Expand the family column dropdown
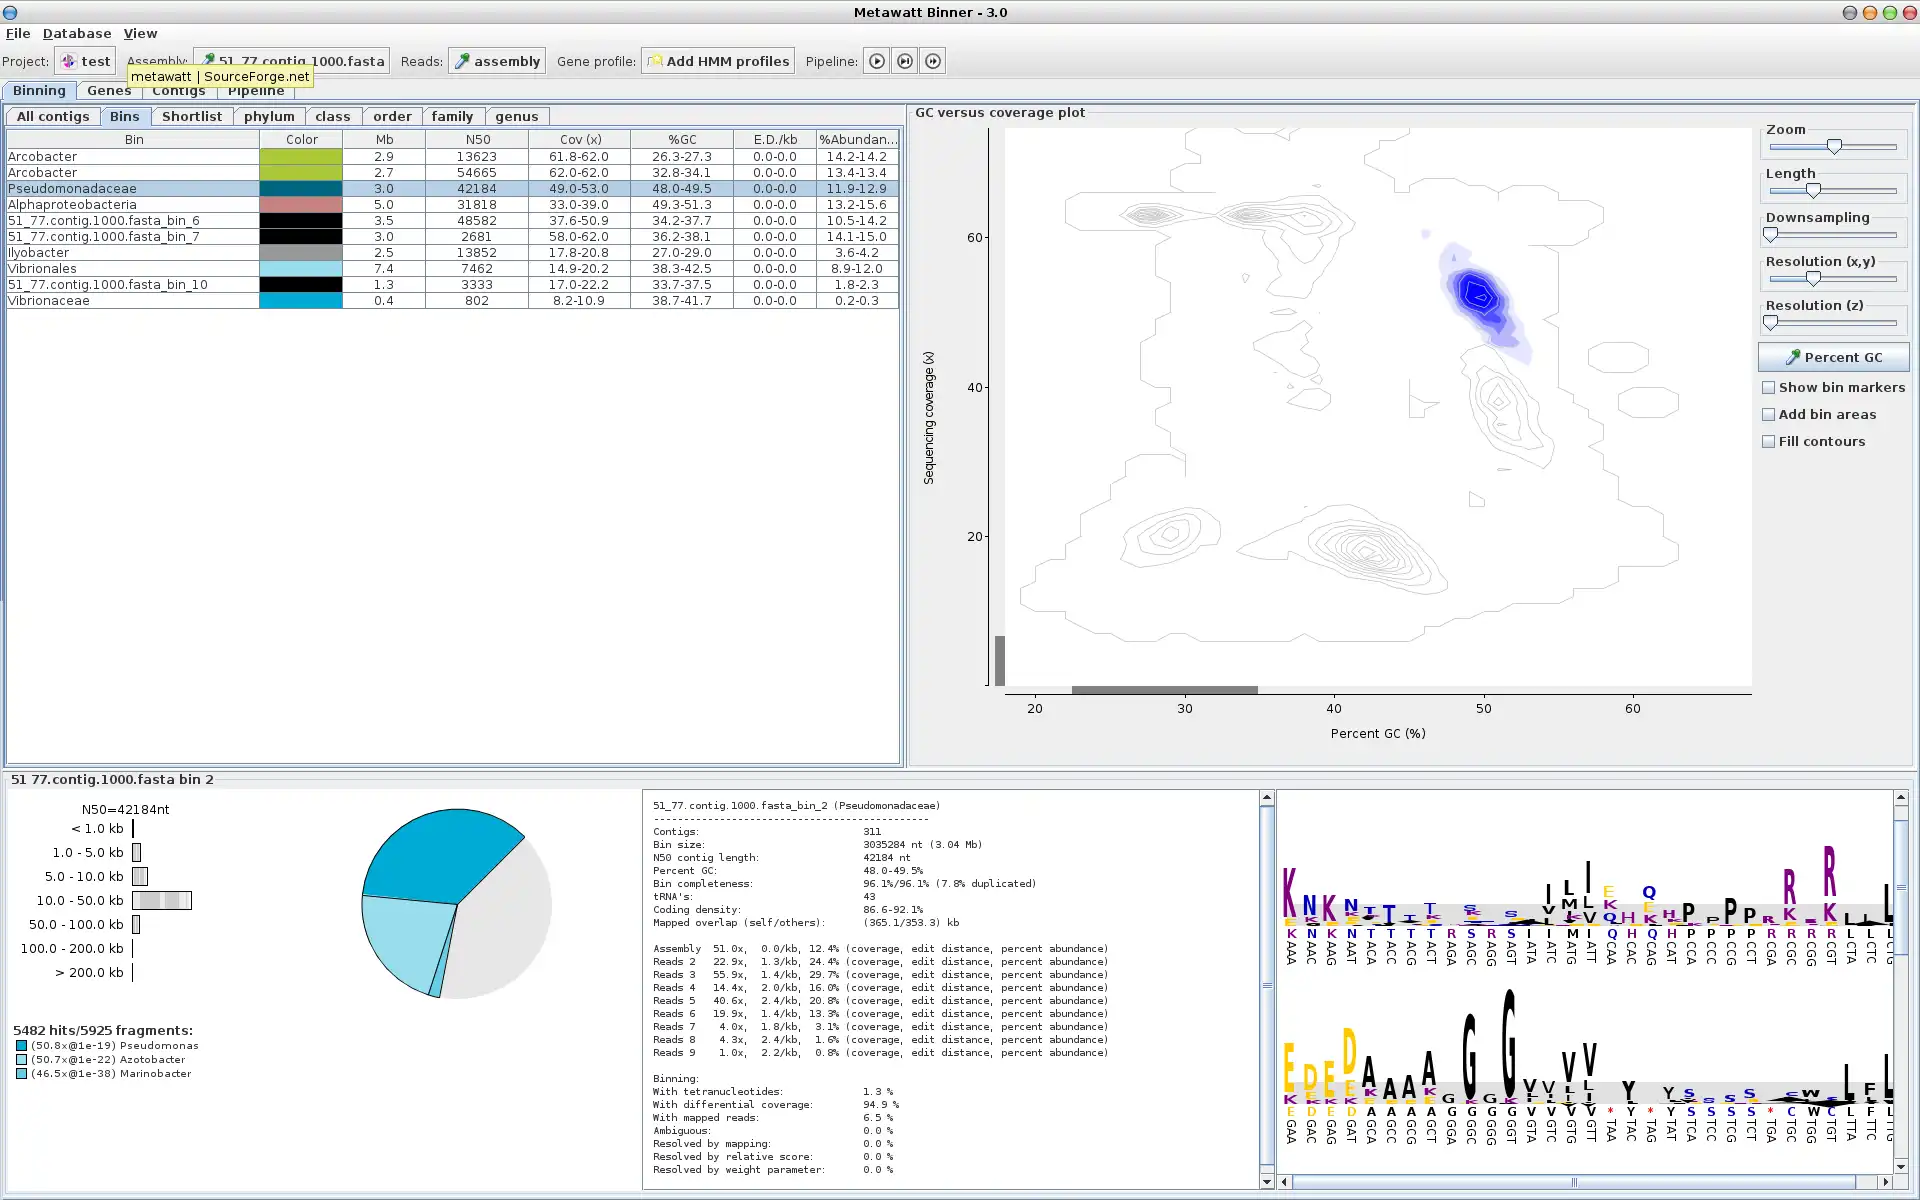Viewport: 1920px width, 1200px height. pos(451,116)
